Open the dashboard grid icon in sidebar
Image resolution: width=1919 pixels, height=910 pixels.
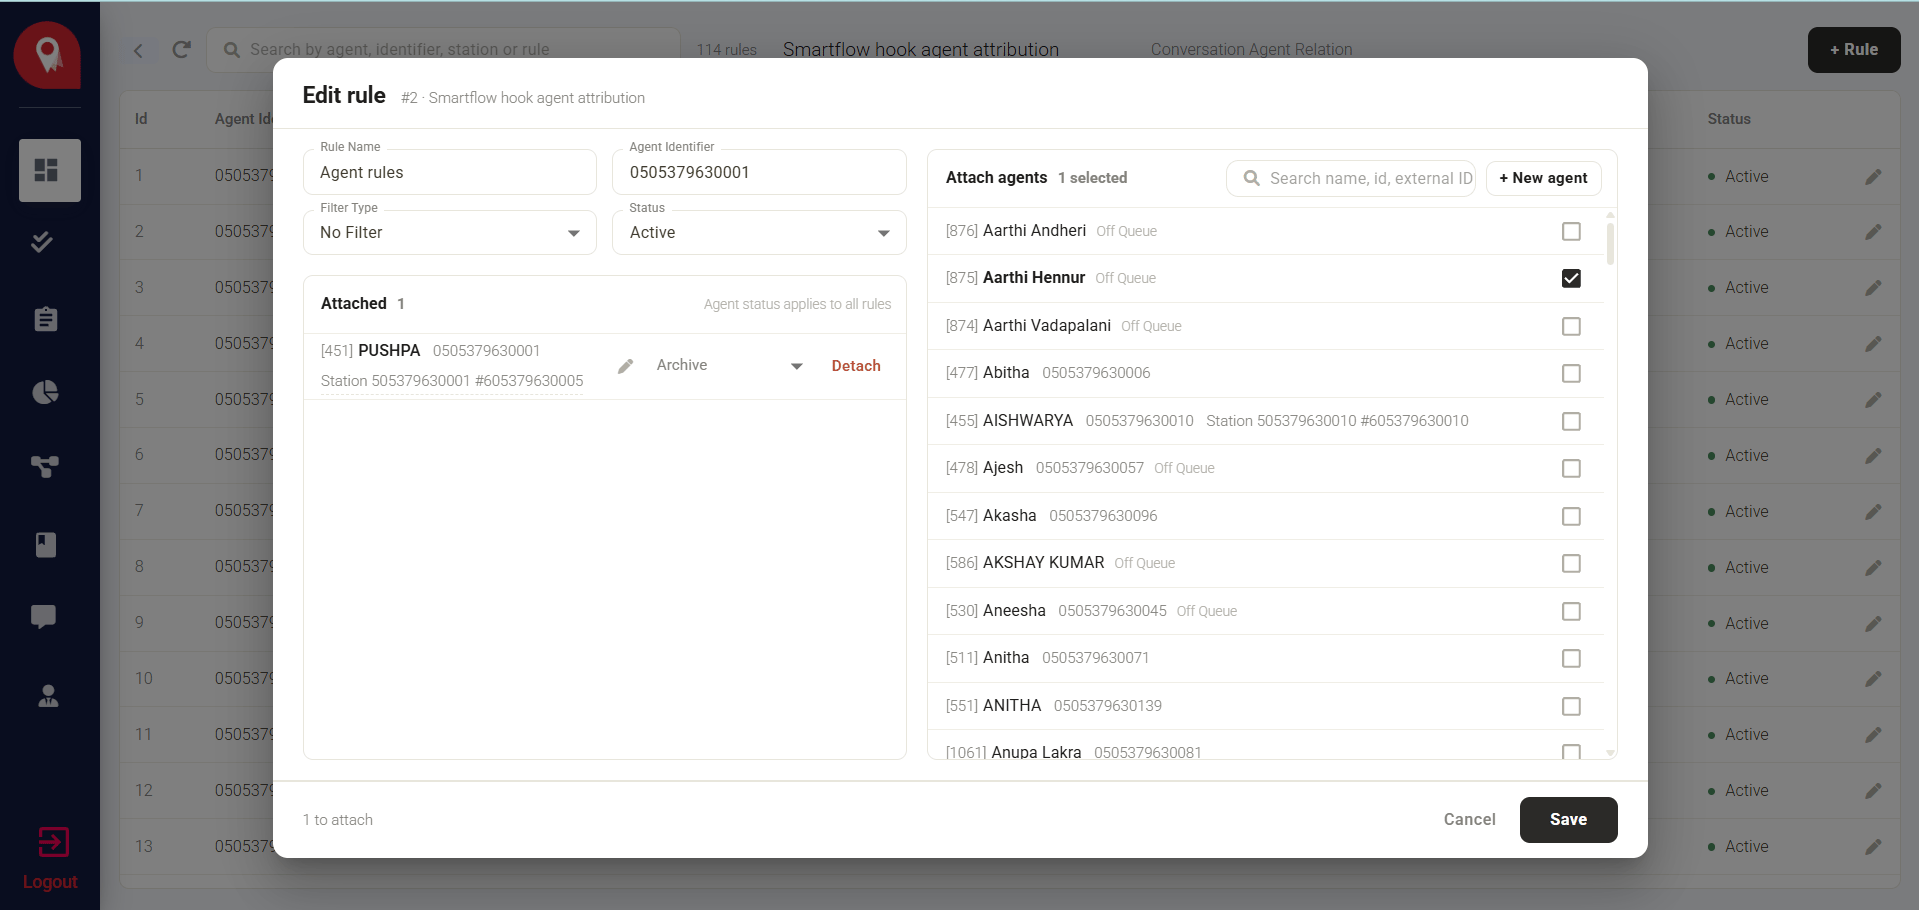(x=46, y=170)
